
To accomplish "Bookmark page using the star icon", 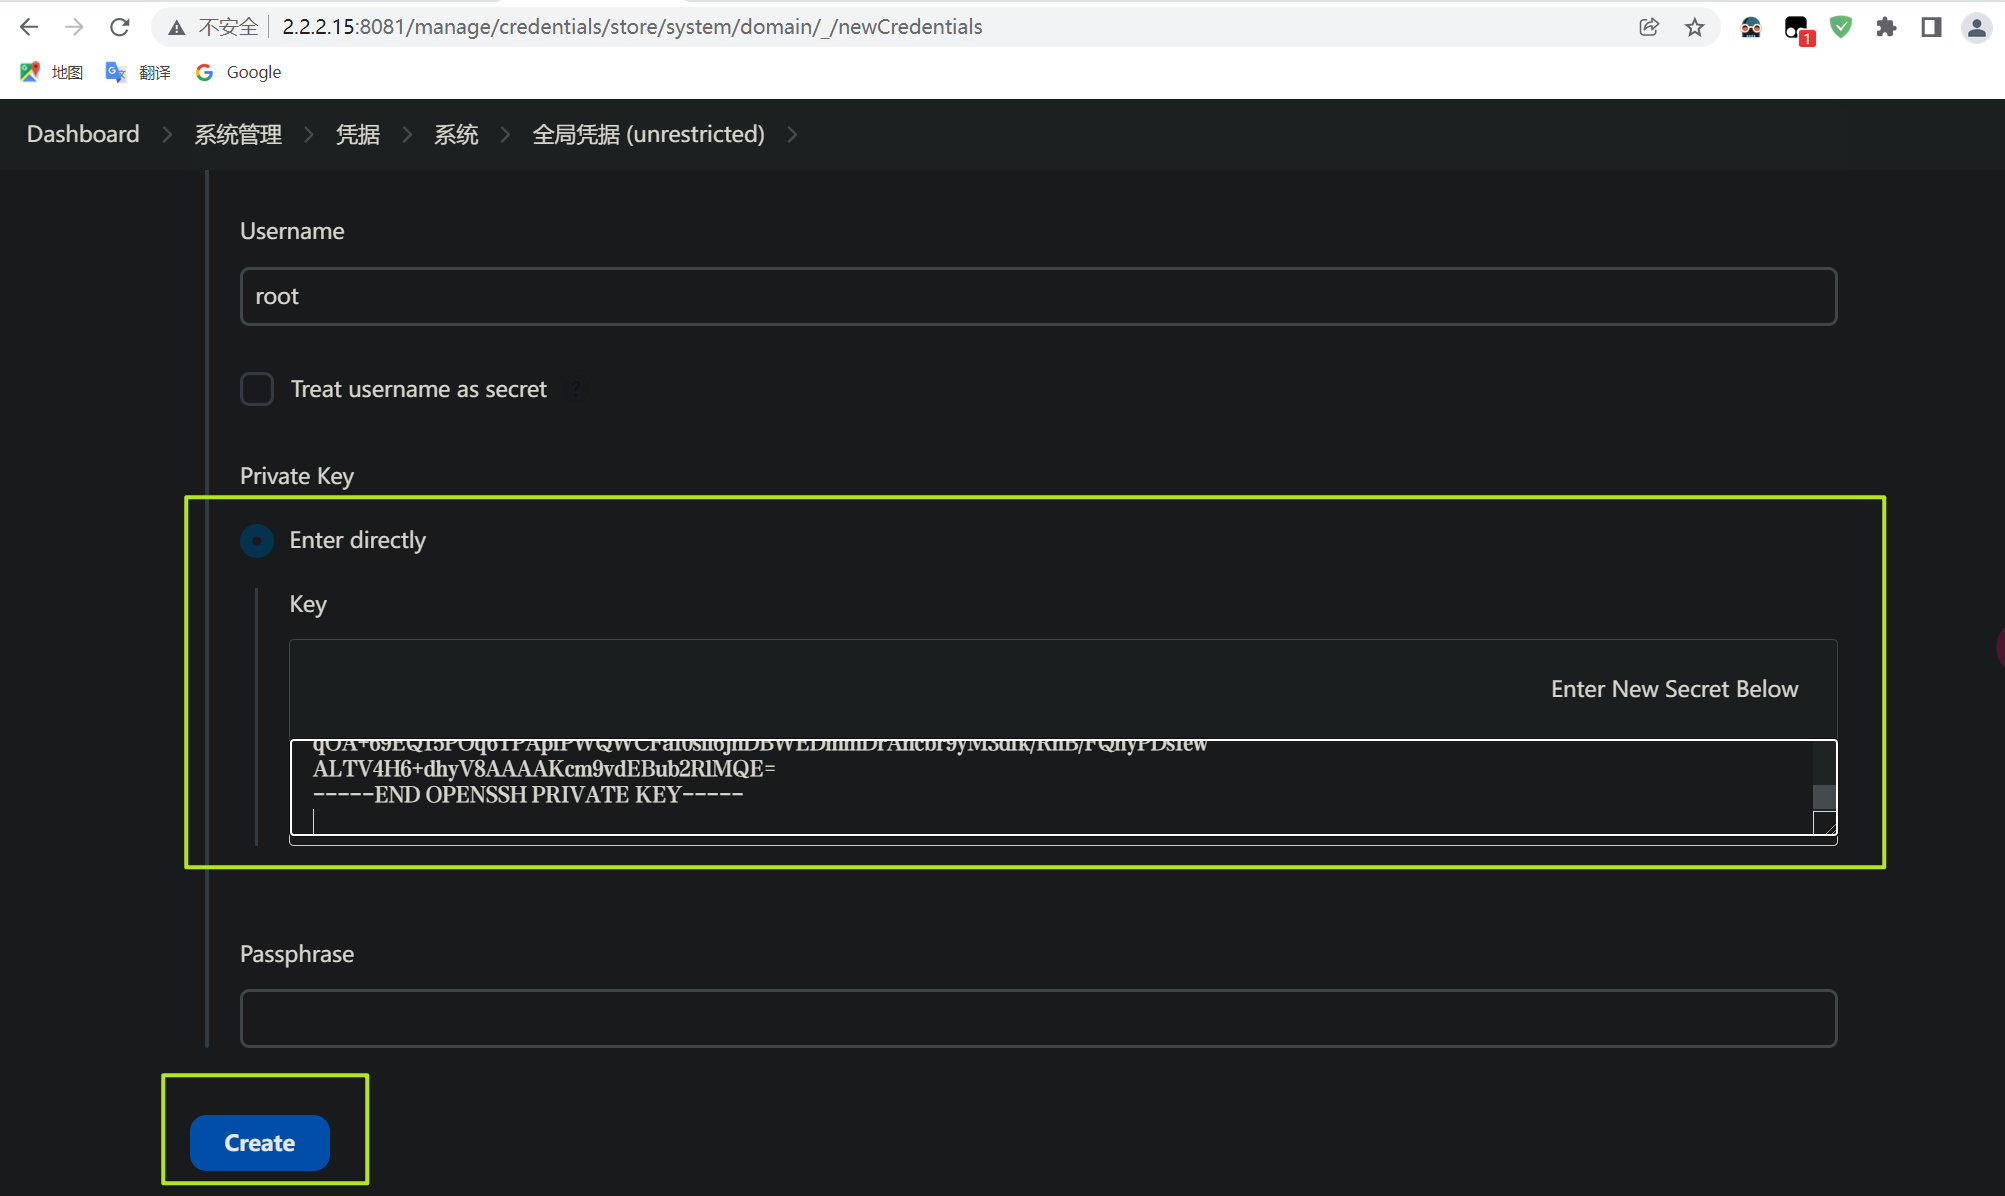I will (x=1694, y=27).
